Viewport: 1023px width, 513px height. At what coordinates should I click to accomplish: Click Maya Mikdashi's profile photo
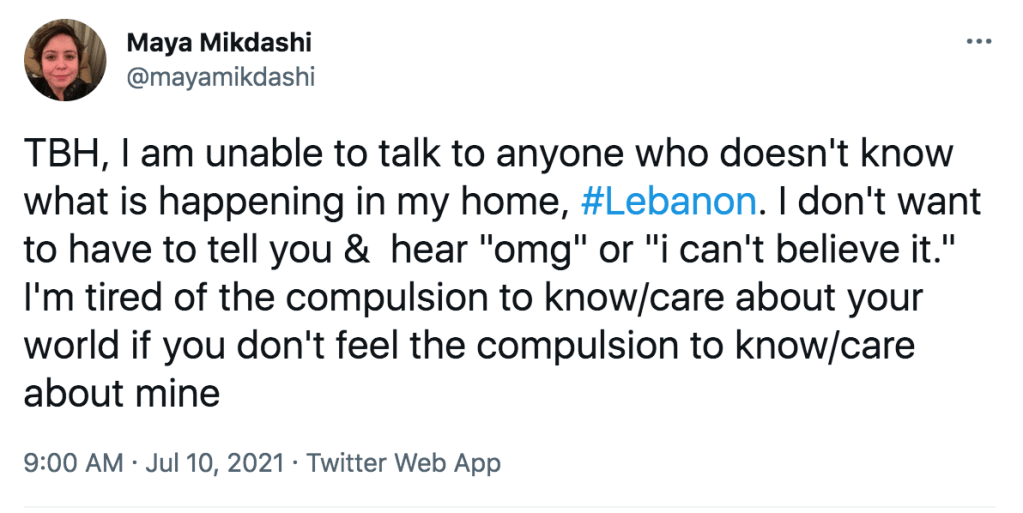click(x=66, y=61)
